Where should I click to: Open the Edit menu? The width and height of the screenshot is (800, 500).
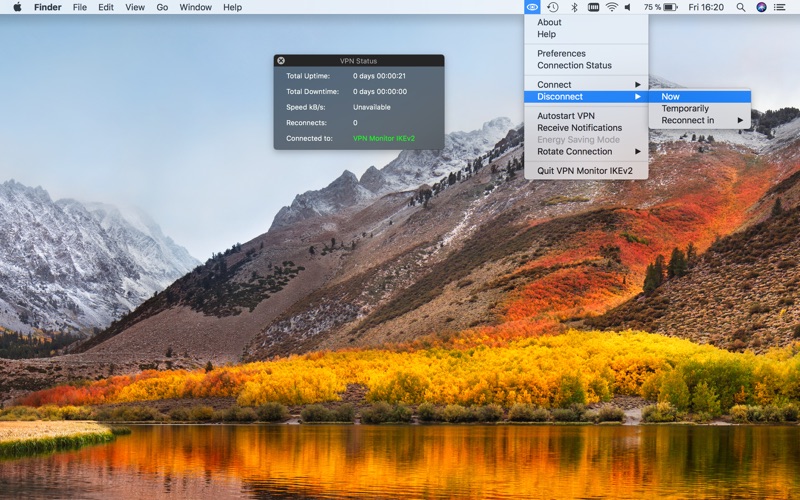coord(106,7)
